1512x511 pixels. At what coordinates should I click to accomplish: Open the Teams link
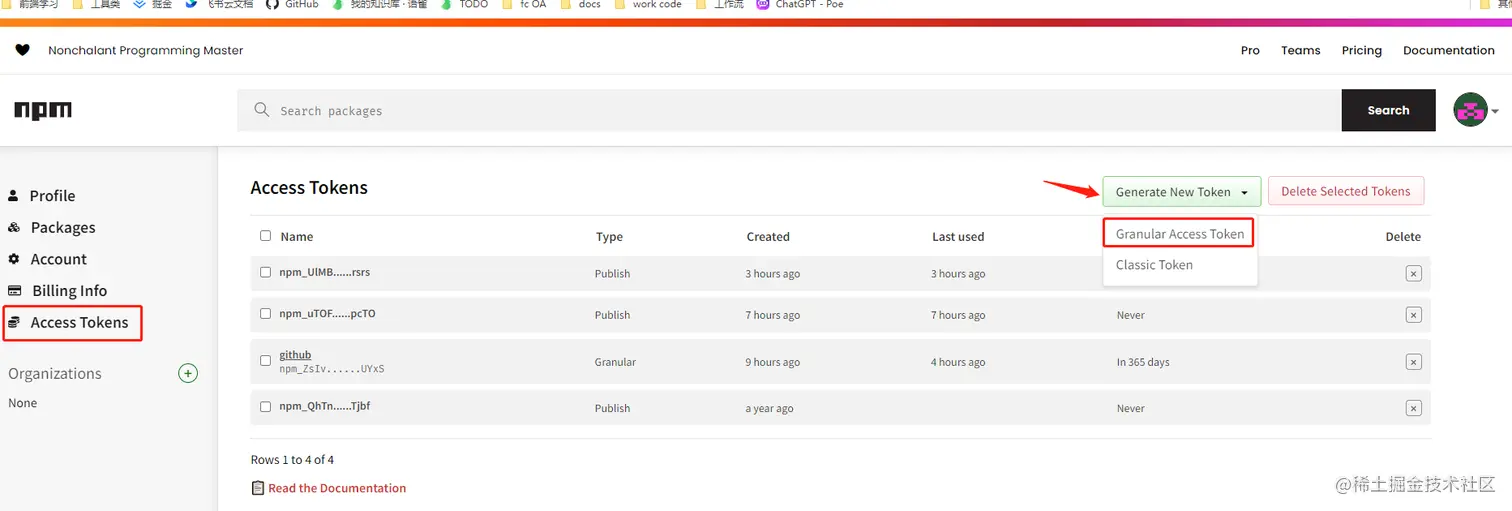click(x=1300, y=50)
